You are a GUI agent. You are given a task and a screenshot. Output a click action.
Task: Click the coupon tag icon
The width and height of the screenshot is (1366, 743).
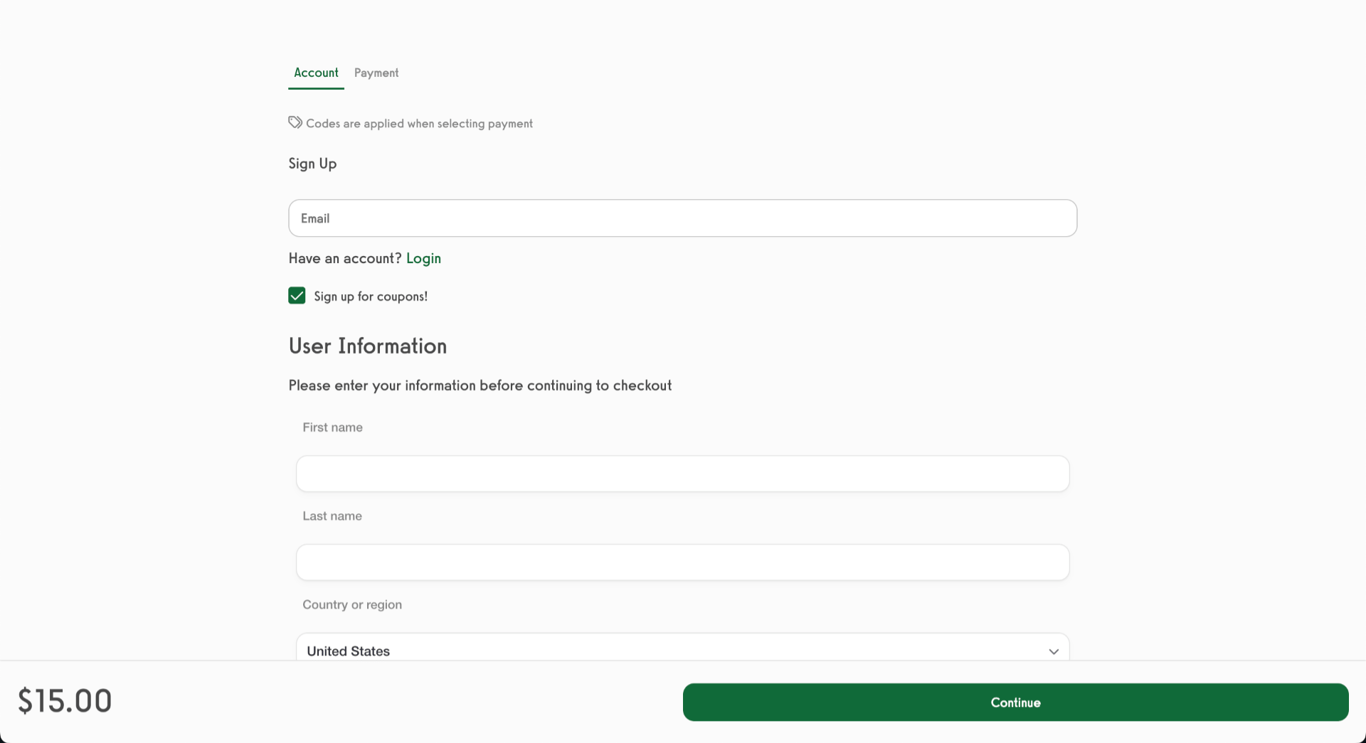(x=295, y=123)
